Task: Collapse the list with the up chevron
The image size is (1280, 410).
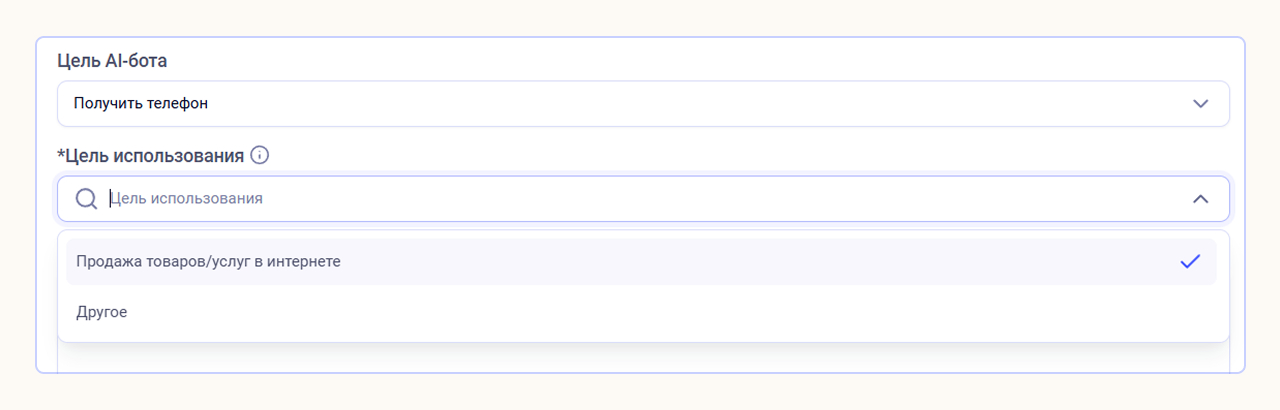Action: (1200, 199)
